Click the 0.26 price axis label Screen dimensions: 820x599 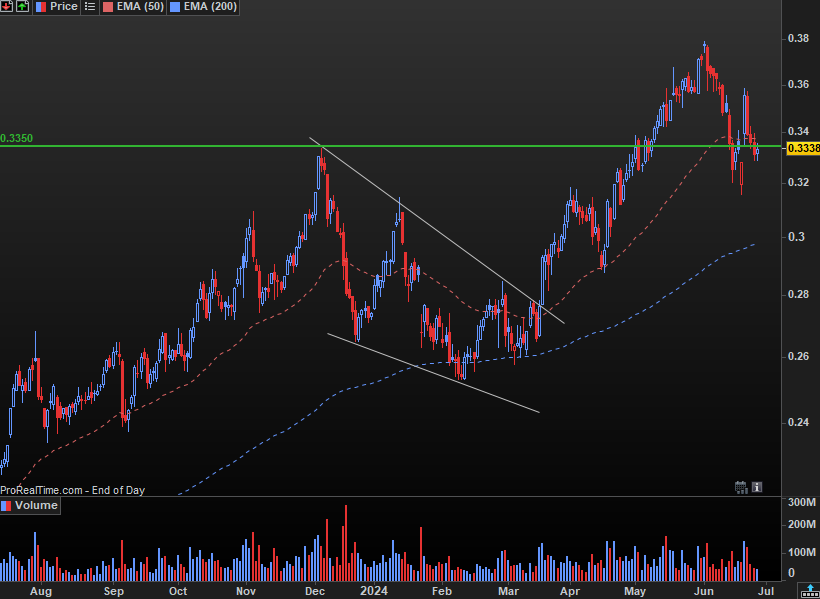[x=798, y=356]
